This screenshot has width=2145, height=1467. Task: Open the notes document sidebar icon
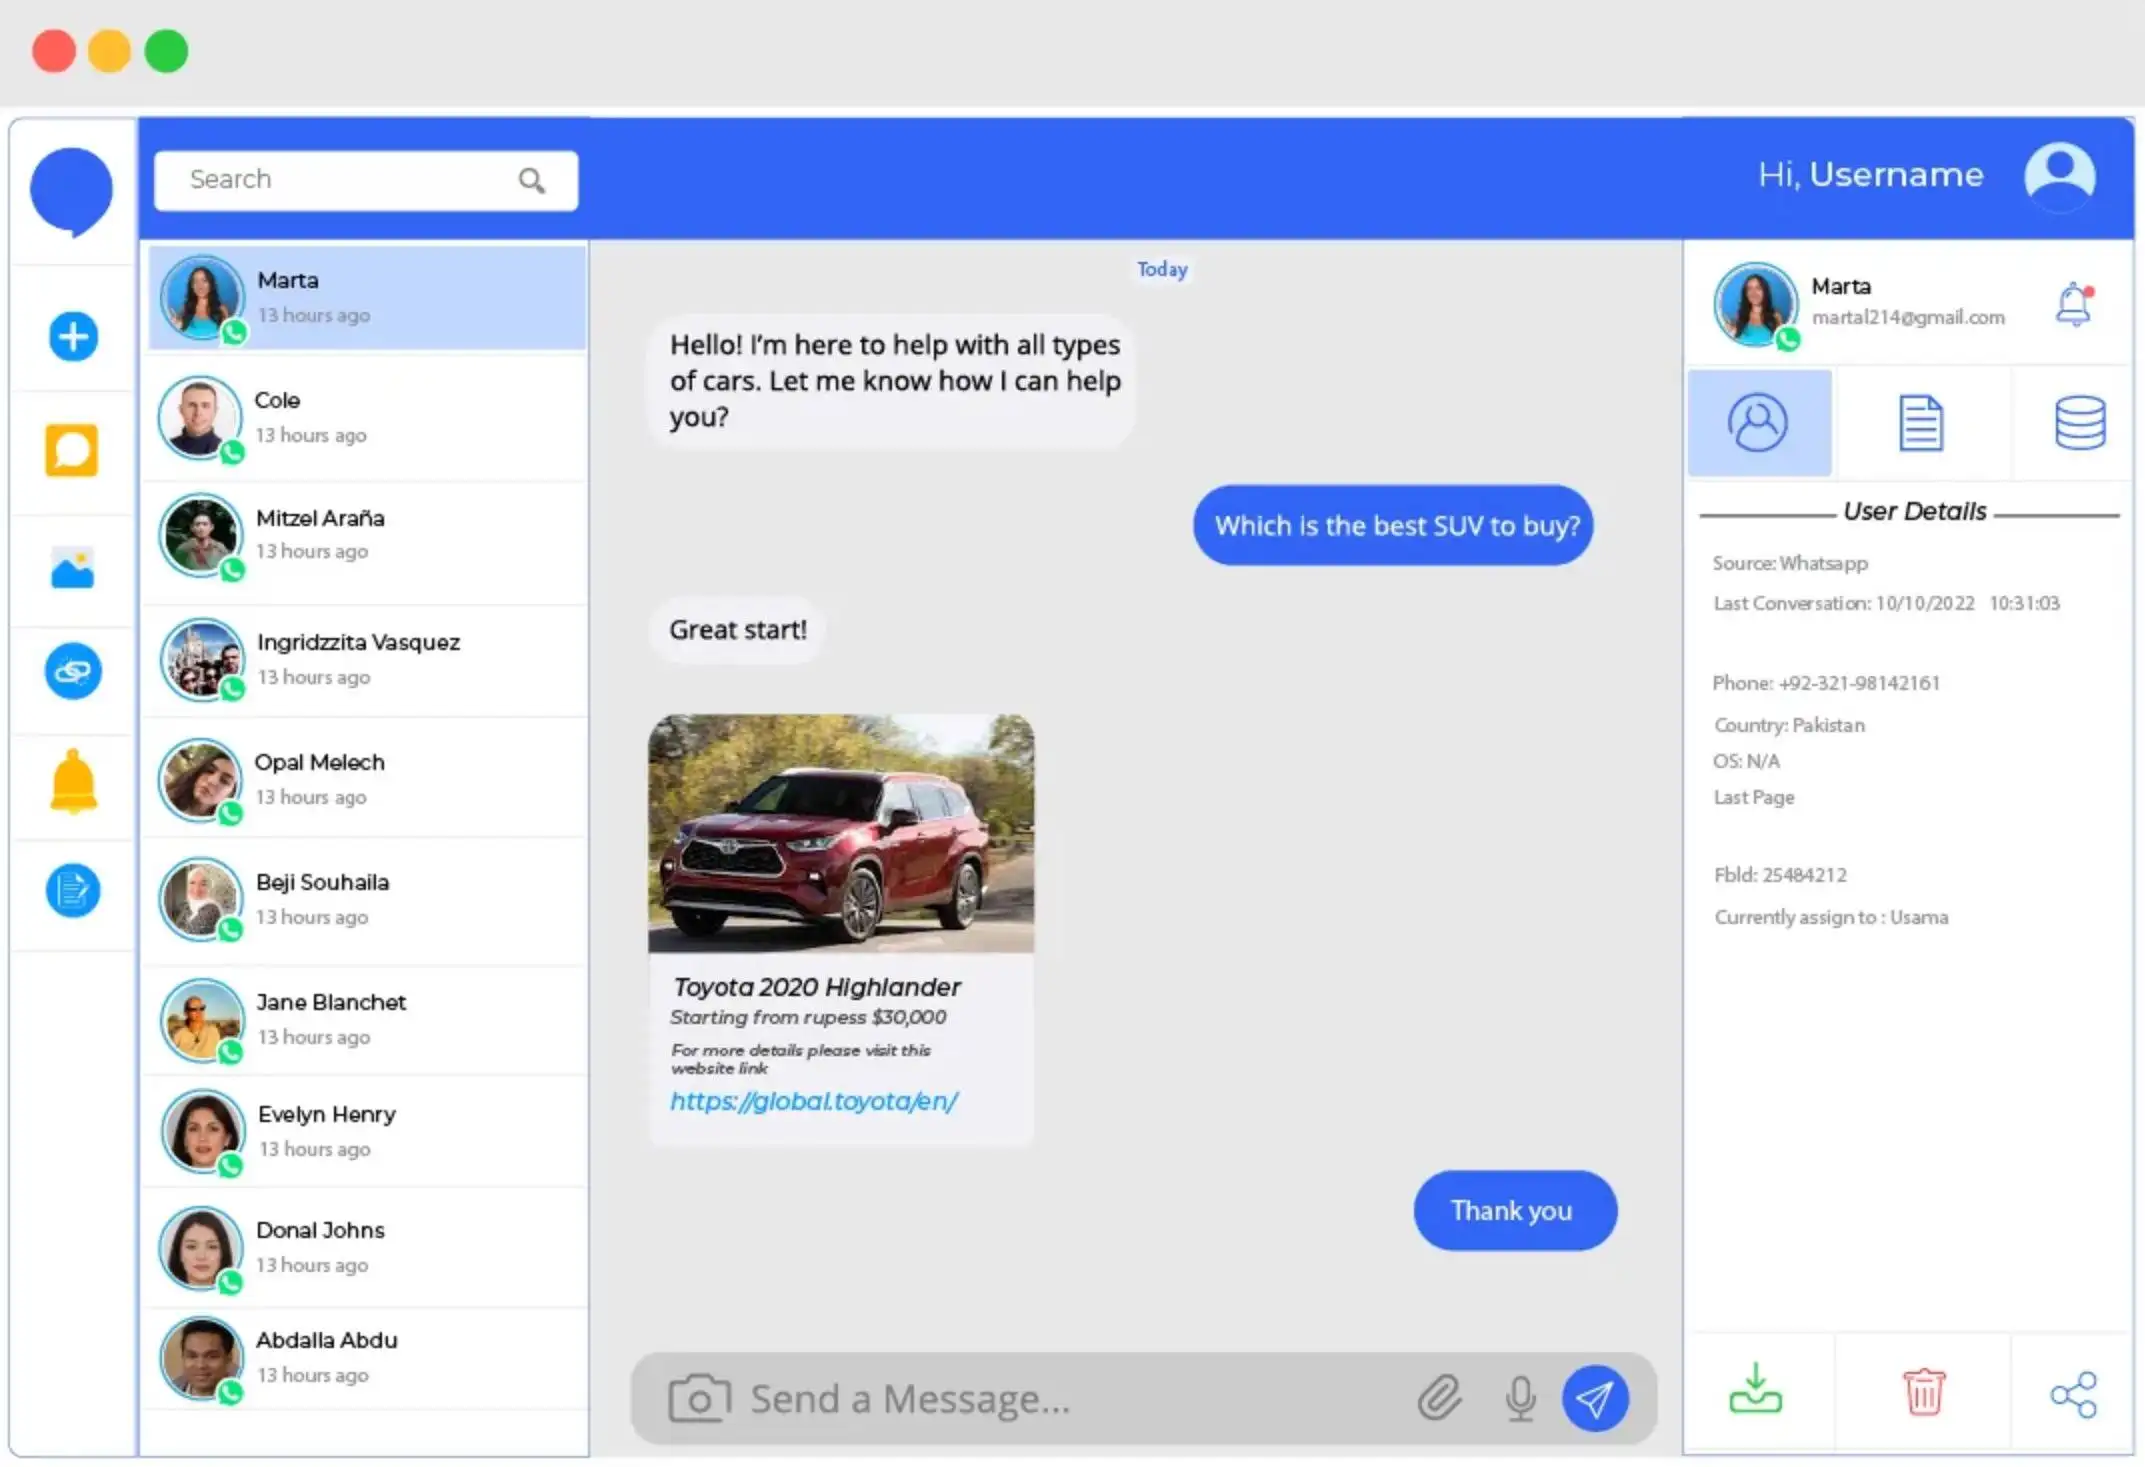[73, 890]
